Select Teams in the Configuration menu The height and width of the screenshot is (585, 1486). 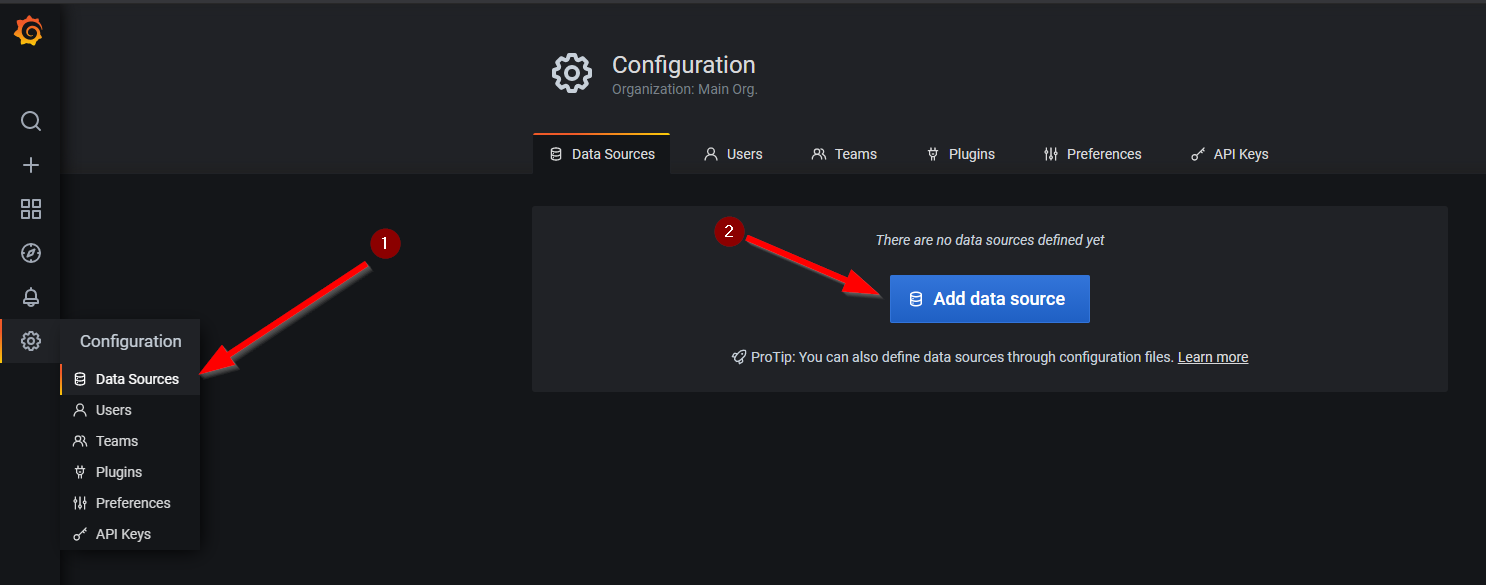tap(117, 441)
